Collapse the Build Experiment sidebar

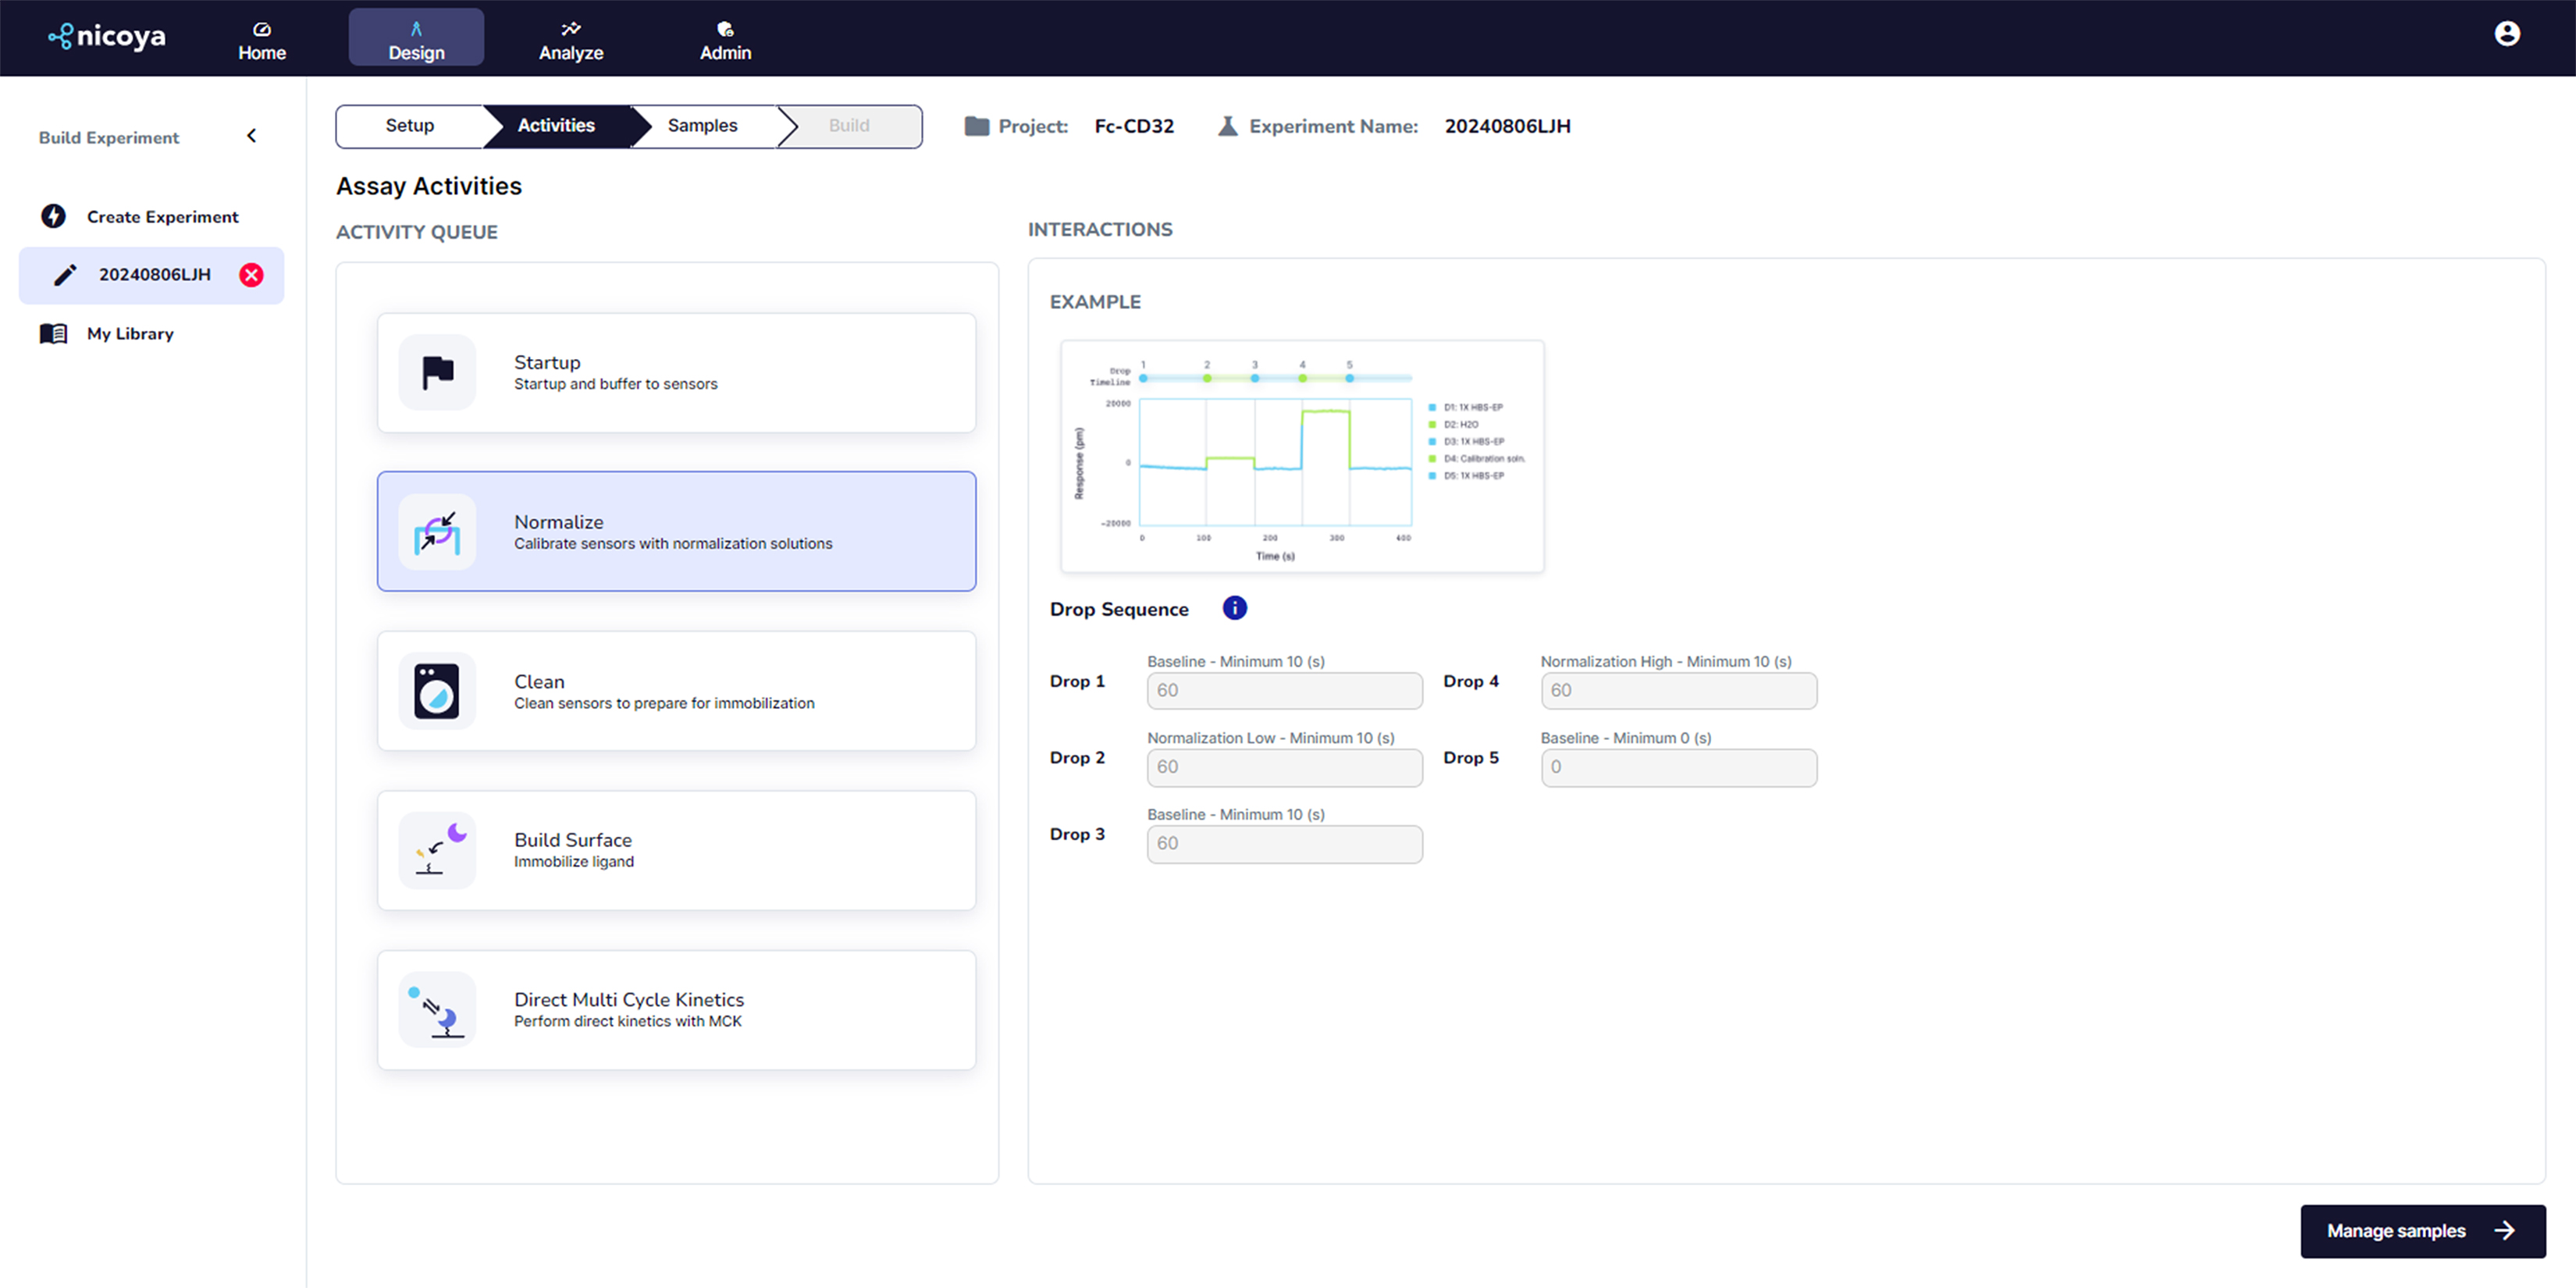point(251,136)
